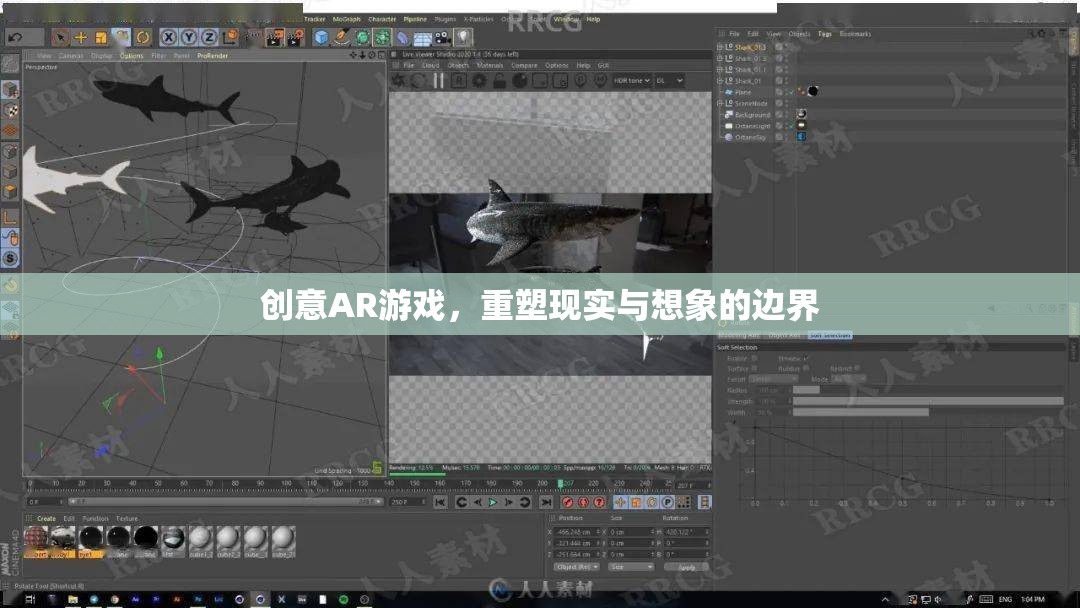Image resolution: width=1080 pixels, height=608 pixels.
Task: Go to start of timeline
Action: click(440, 503)
